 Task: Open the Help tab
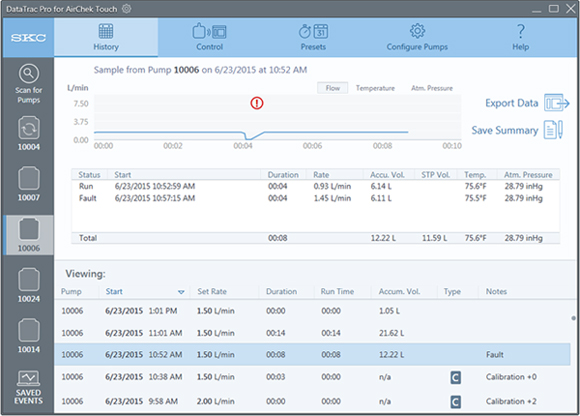(x=520, y=37)
